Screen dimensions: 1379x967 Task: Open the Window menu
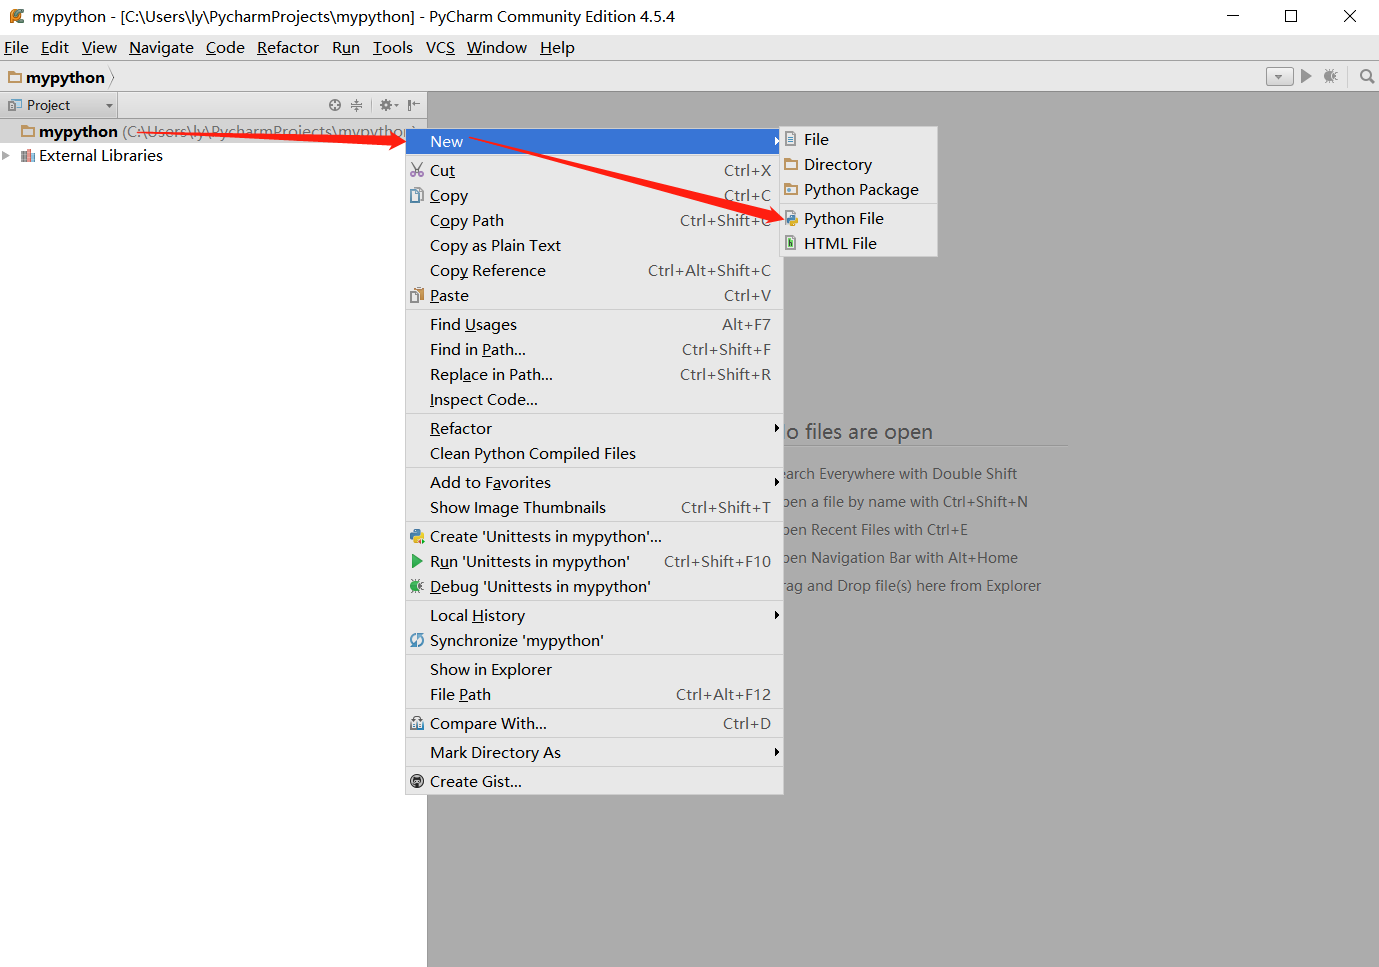(497, 47)
